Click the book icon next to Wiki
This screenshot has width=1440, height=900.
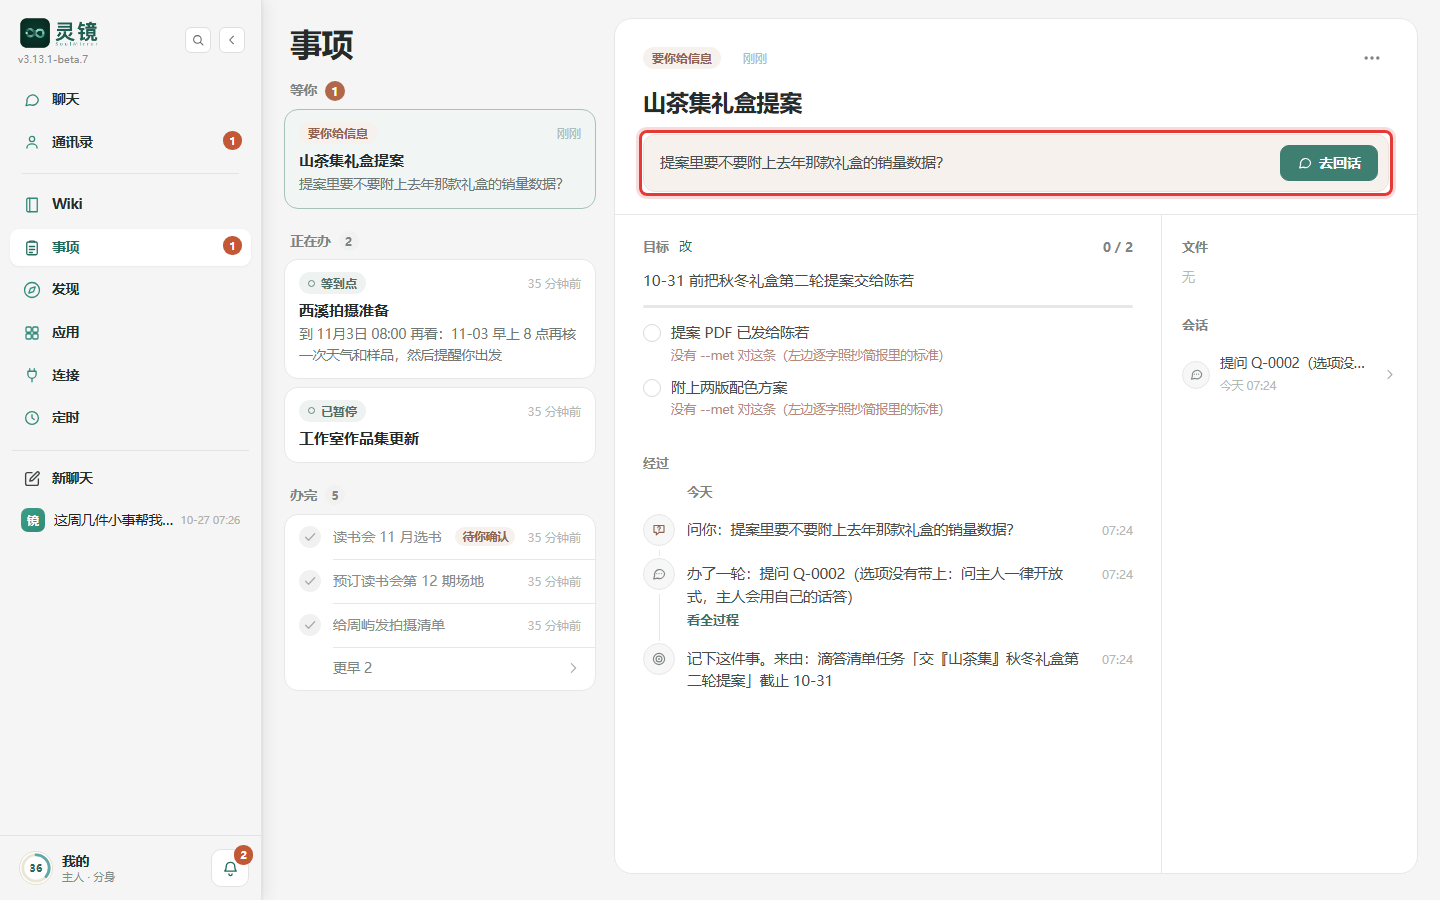[x=32, y=204]
